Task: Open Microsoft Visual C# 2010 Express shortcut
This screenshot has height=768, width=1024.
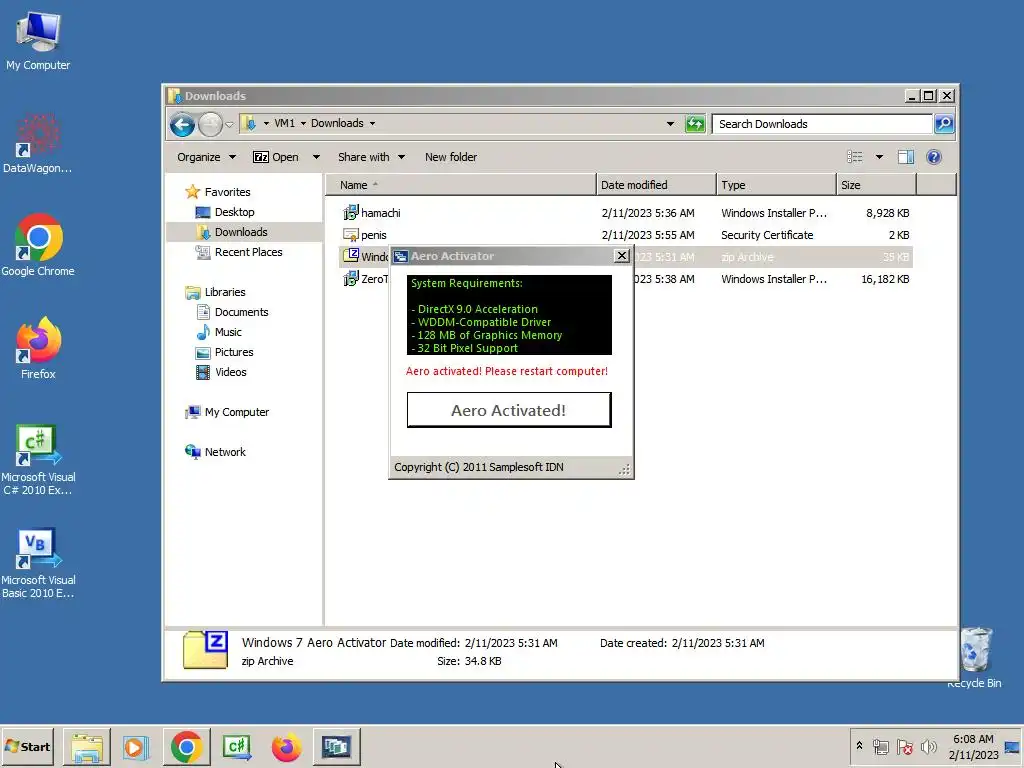Action: [x=38, y=459]
